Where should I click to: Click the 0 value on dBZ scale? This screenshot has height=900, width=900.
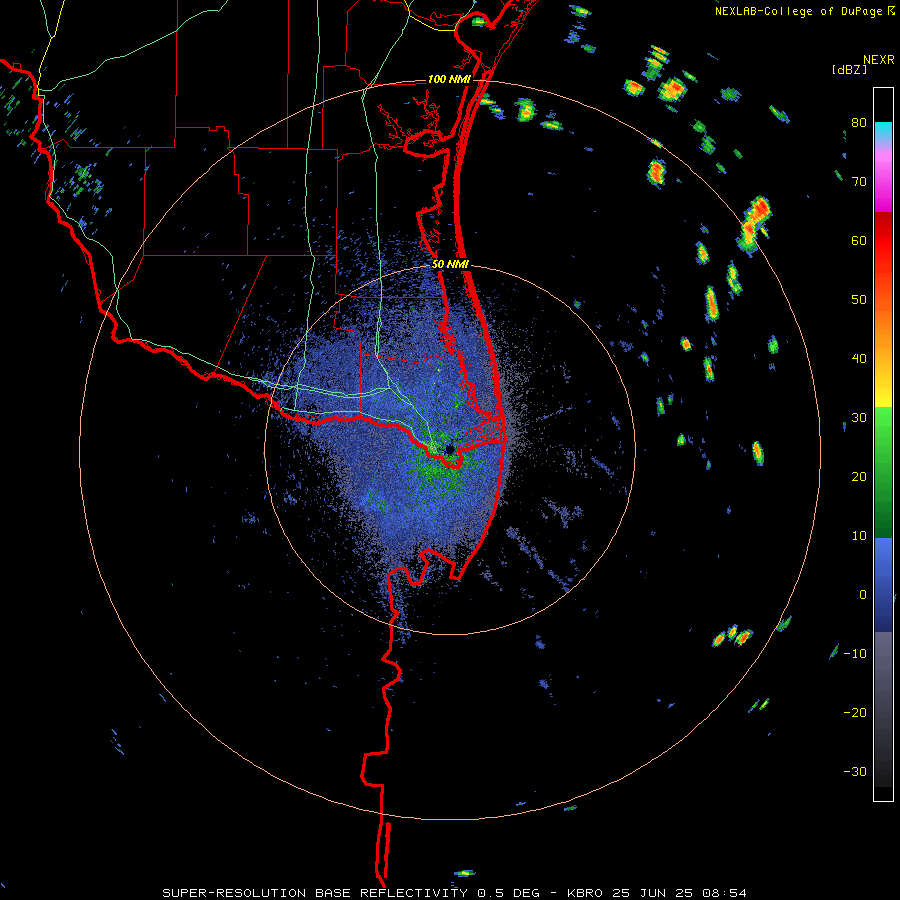(x=863, y=594)
